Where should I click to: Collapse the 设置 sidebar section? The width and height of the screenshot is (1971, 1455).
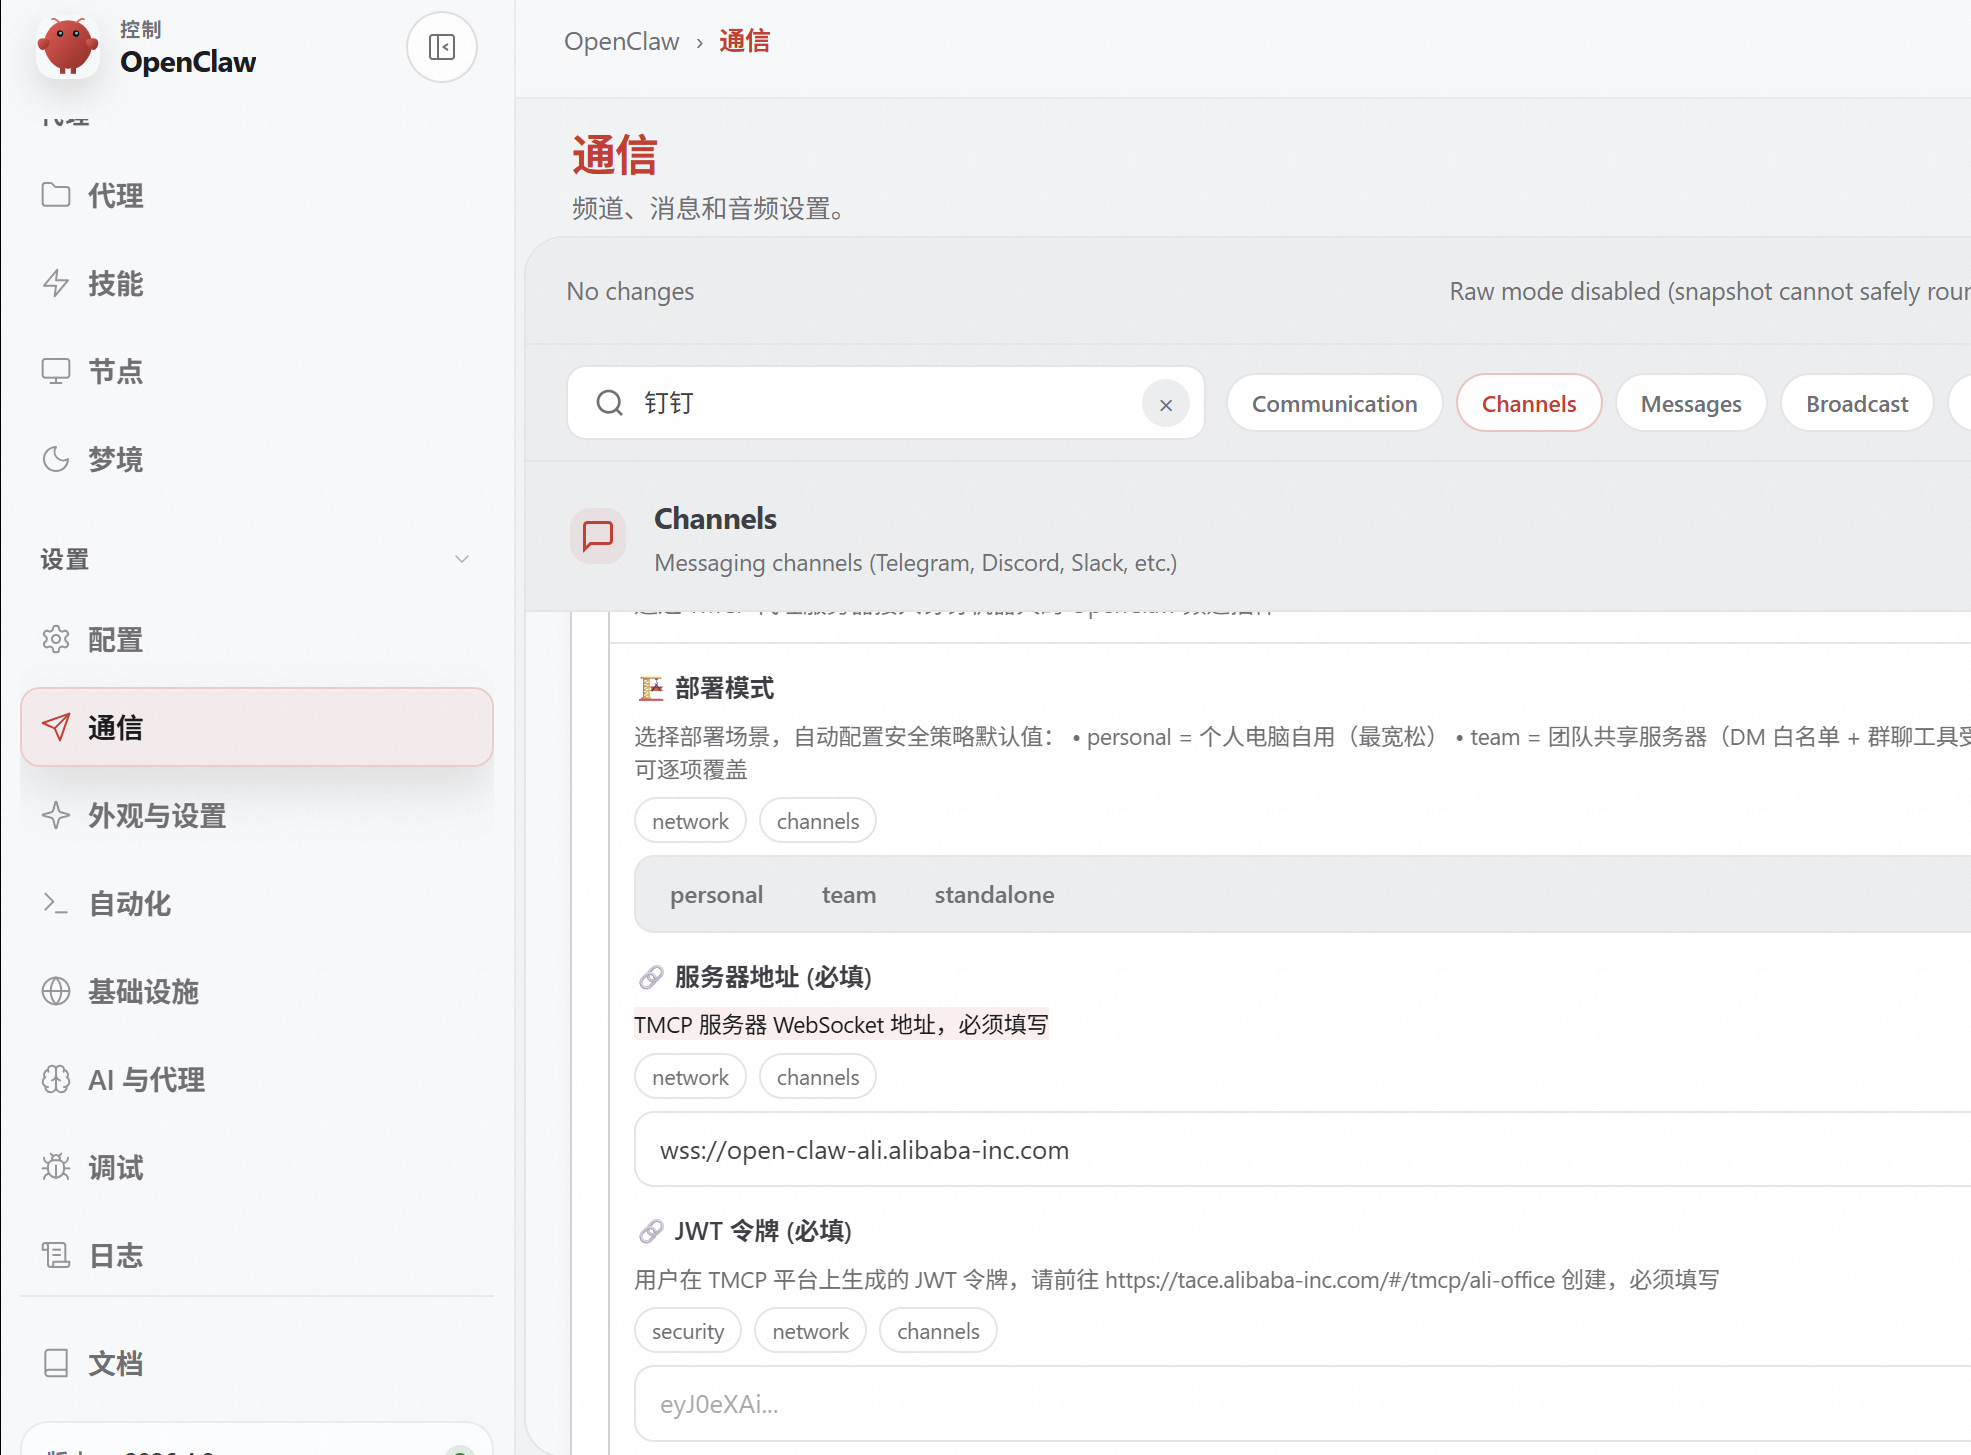[x=462, y=559]
